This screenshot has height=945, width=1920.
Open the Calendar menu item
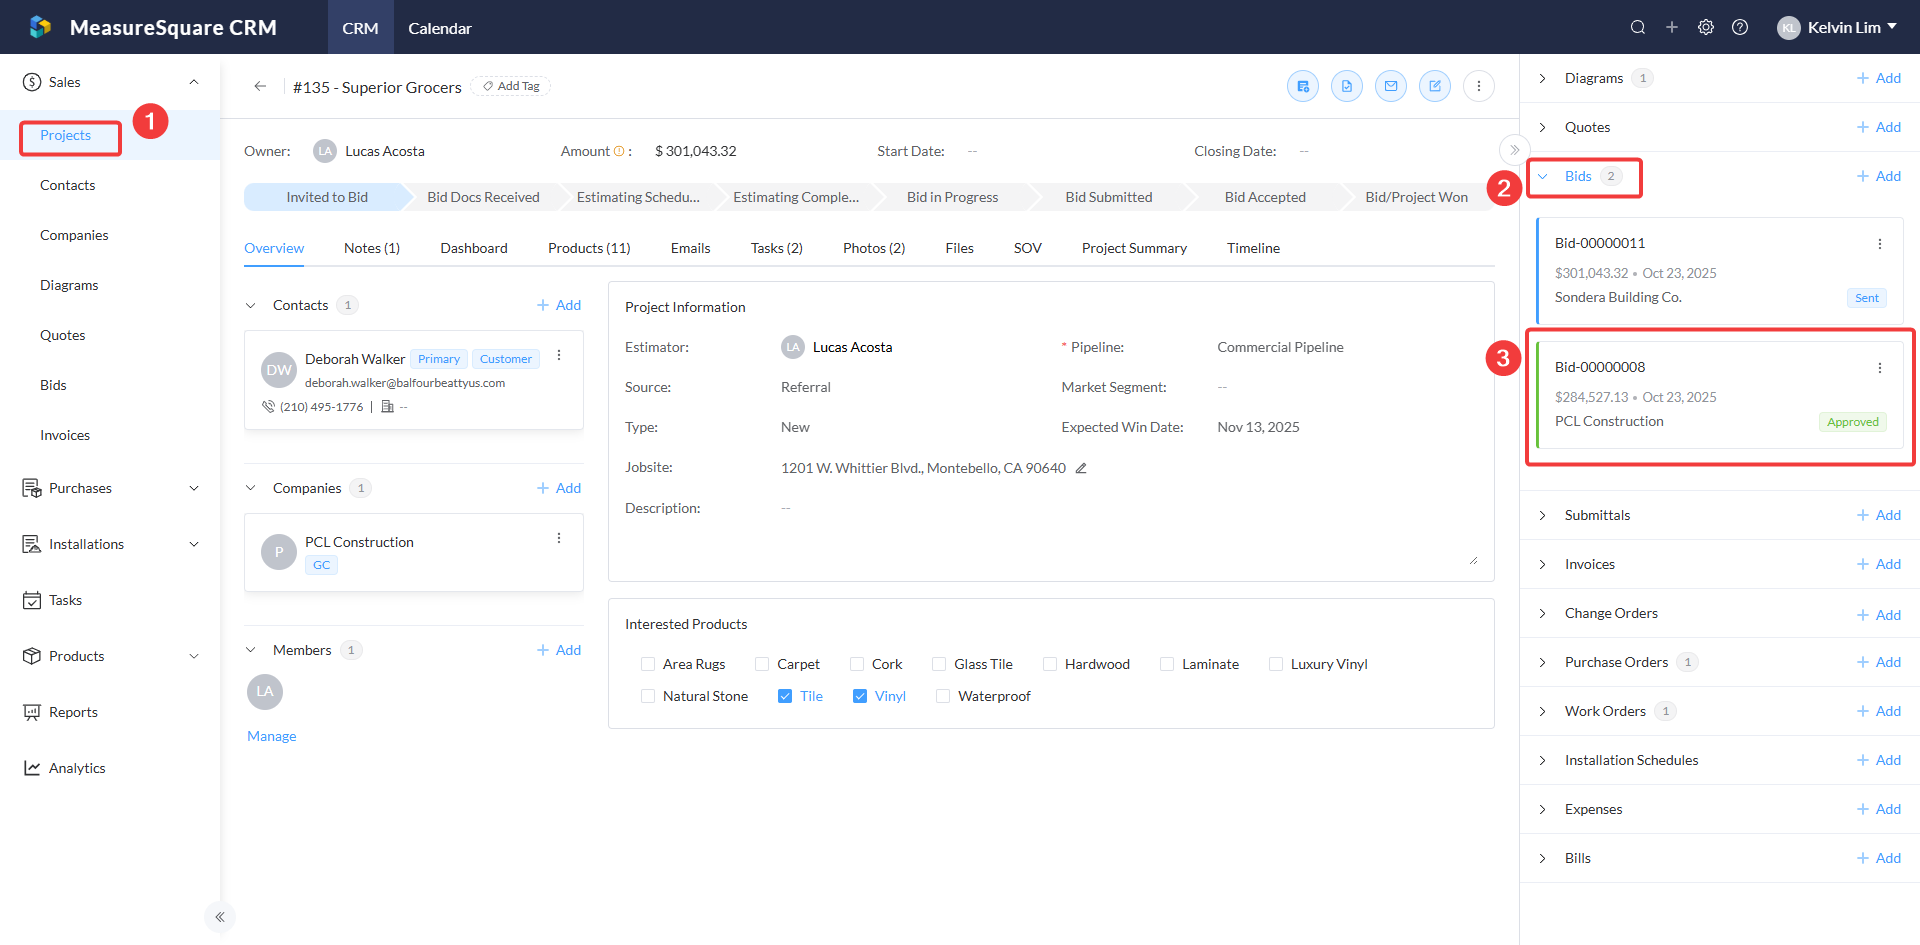point(439,28)
